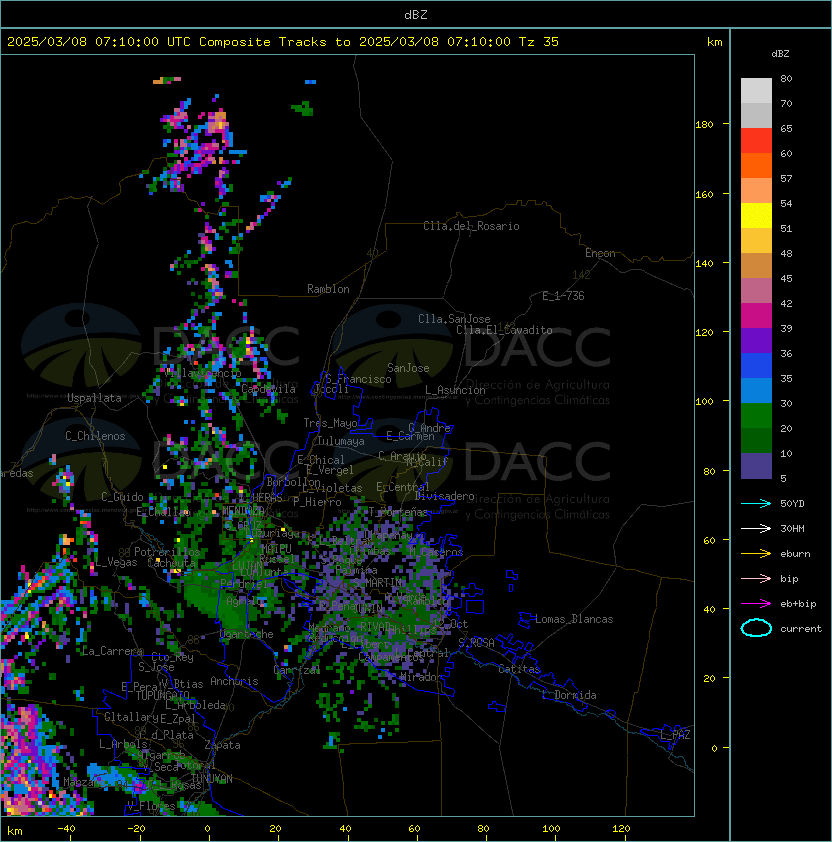Pick the bright green dBZ swatch
The width and height of the screenshot is (832, 842).
click(756, 416)
